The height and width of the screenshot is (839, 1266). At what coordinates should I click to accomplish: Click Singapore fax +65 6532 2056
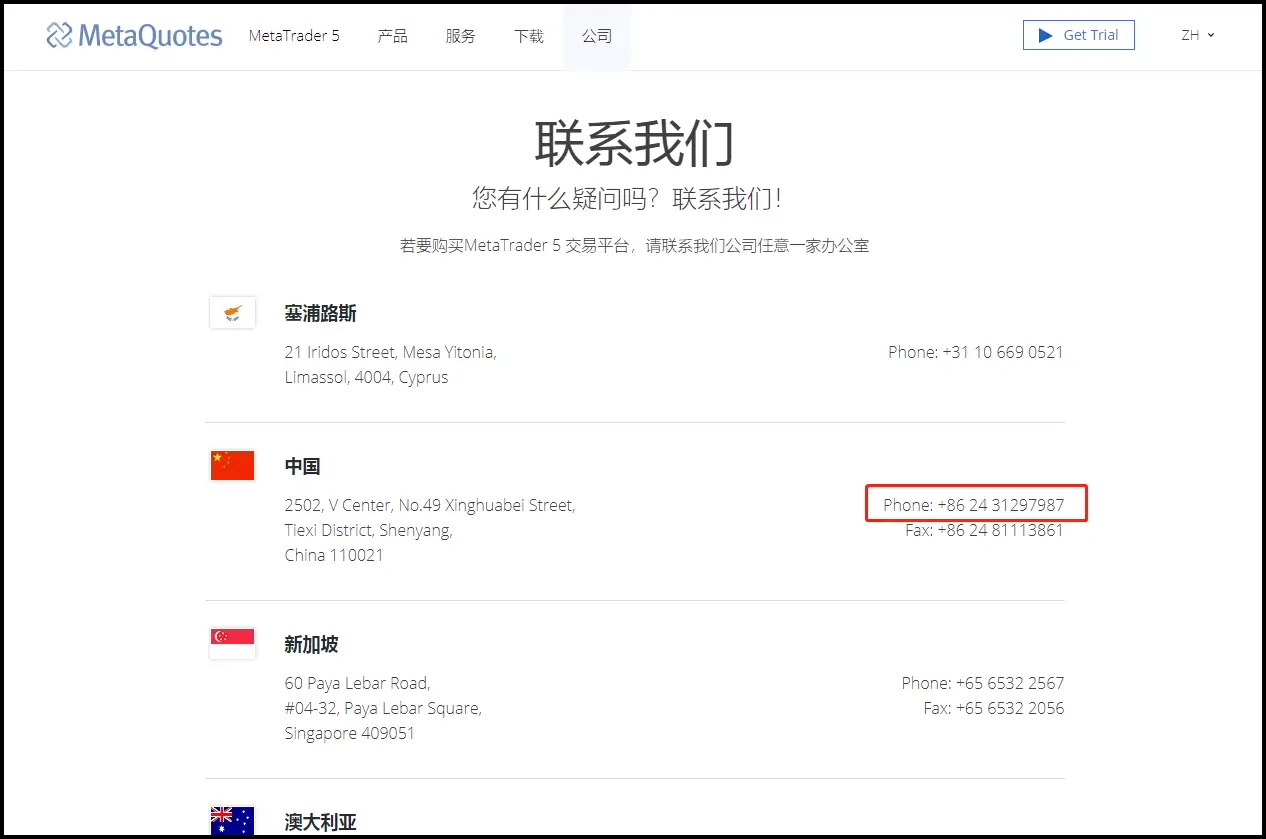[994, 708]
